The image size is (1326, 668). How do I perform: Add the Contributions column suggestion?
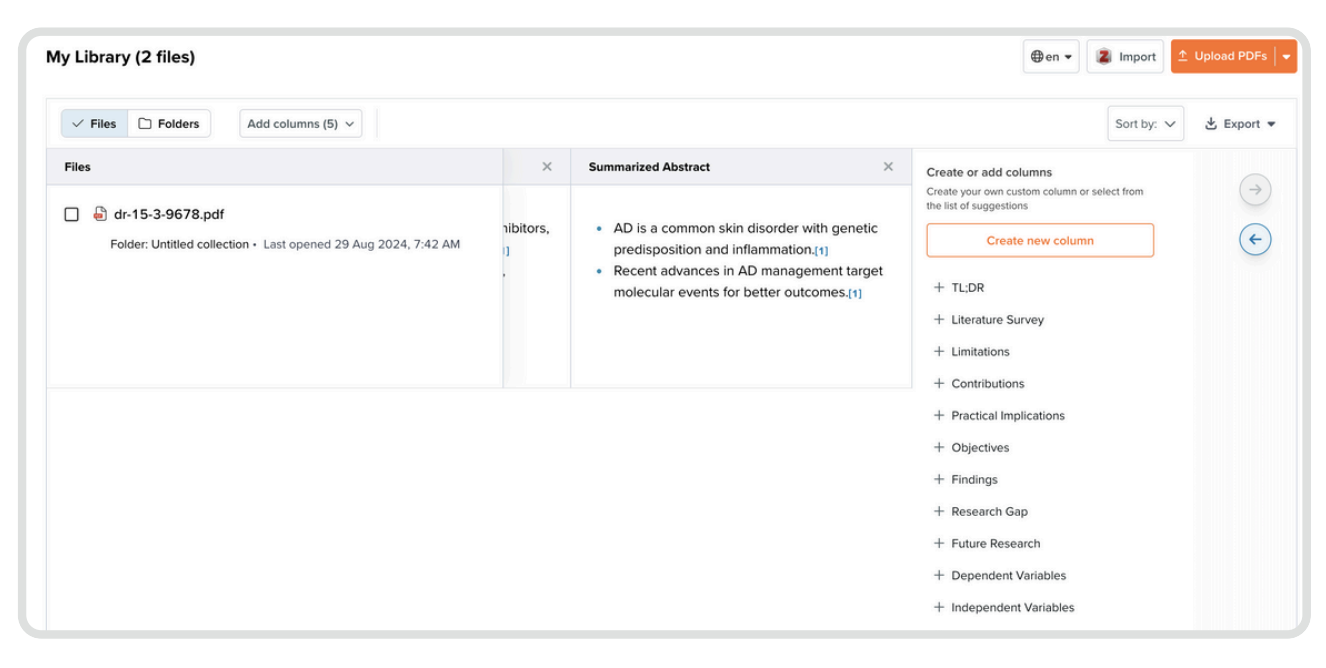click(978, 384)
